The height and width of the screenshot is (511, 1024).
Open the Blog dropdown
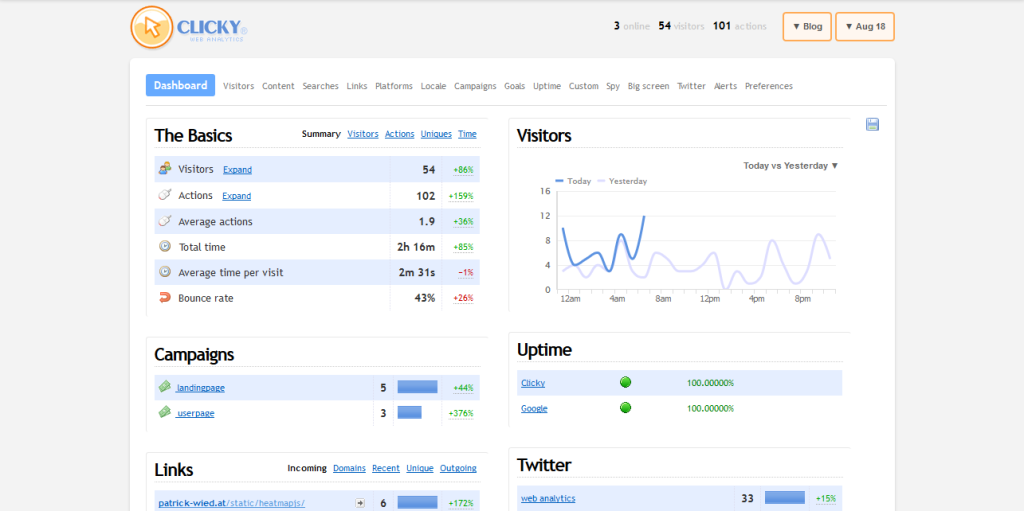(x=807, y=27)
